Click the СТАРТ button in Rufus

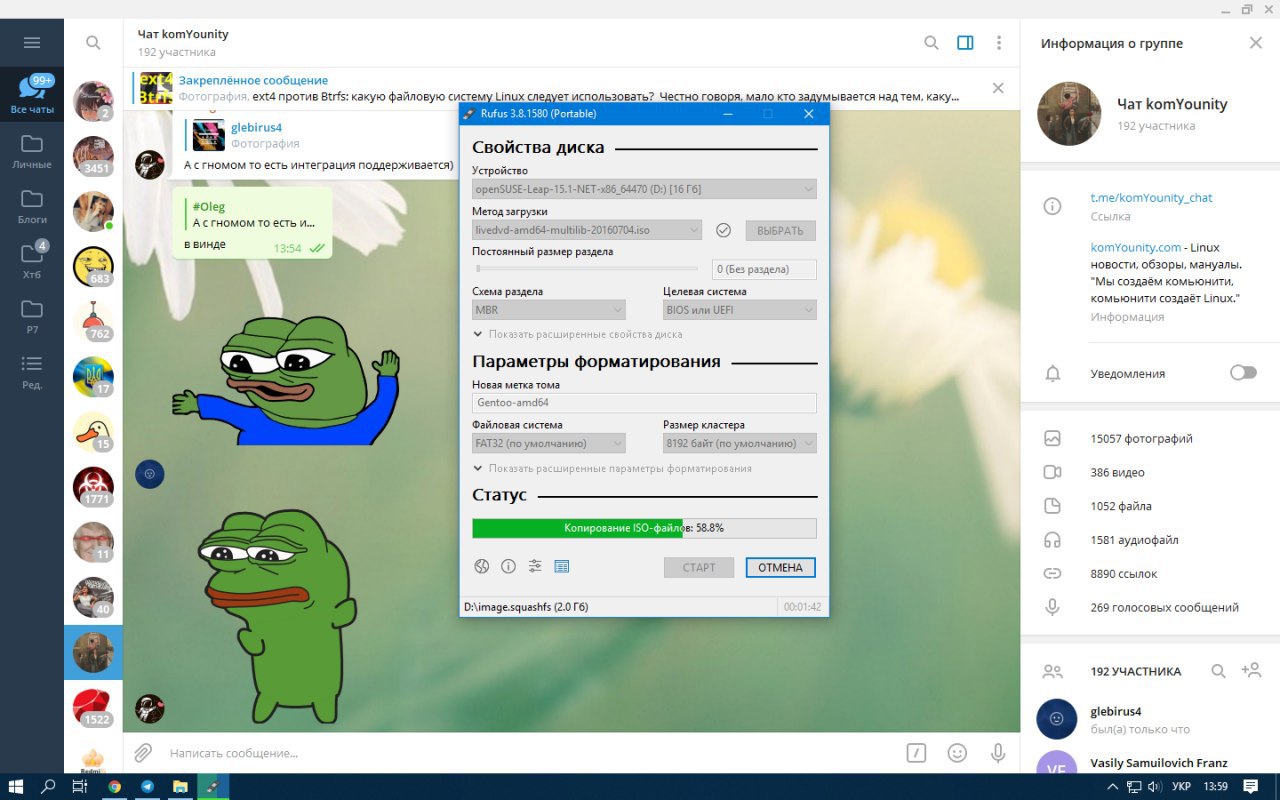pyautogui.click(x=699, y=567)
